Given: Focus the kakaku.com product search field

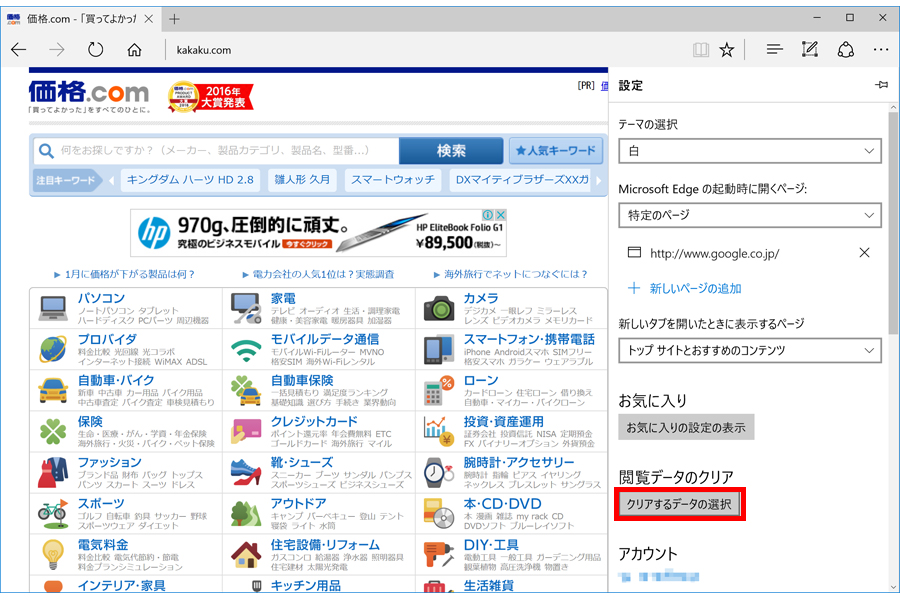Looking at the screenshot, I should [x=216, y=150].
